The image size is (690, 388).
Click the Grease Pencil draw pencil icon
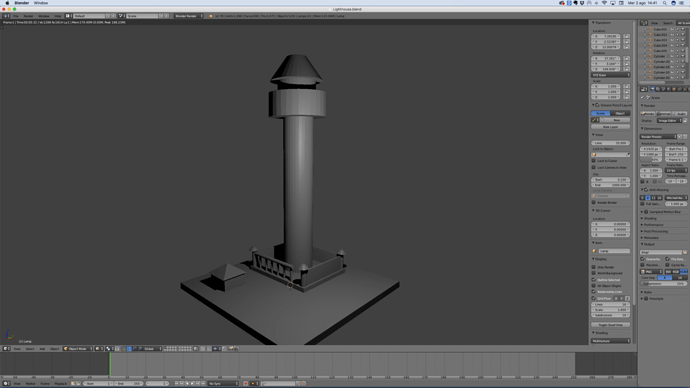click(595, 120)
